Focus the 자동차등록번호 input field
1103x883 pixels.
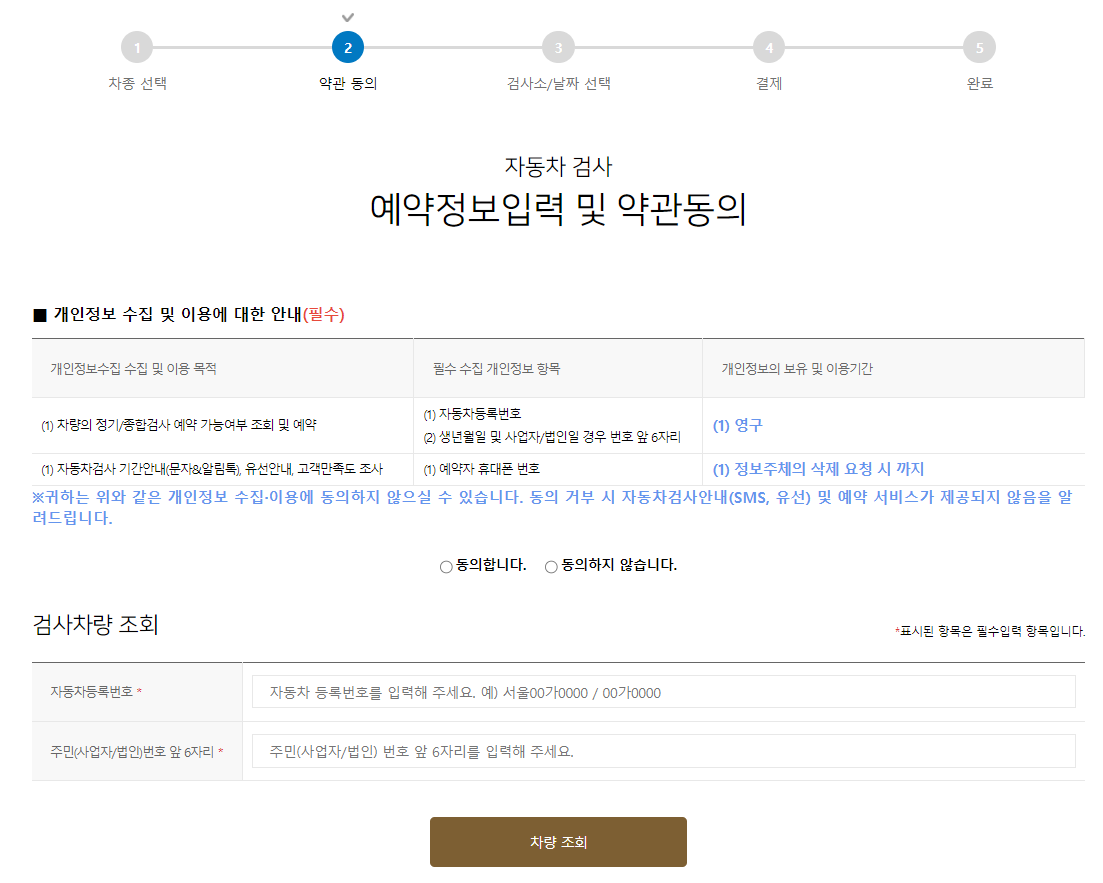point(663,692)
